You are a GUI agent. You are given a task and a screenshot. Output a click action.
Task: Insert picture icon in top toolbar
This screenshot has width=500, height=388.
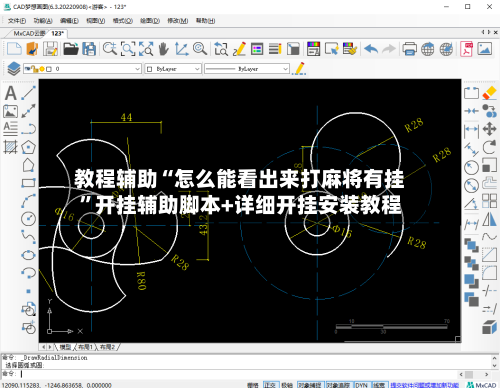tap(485, 49)
